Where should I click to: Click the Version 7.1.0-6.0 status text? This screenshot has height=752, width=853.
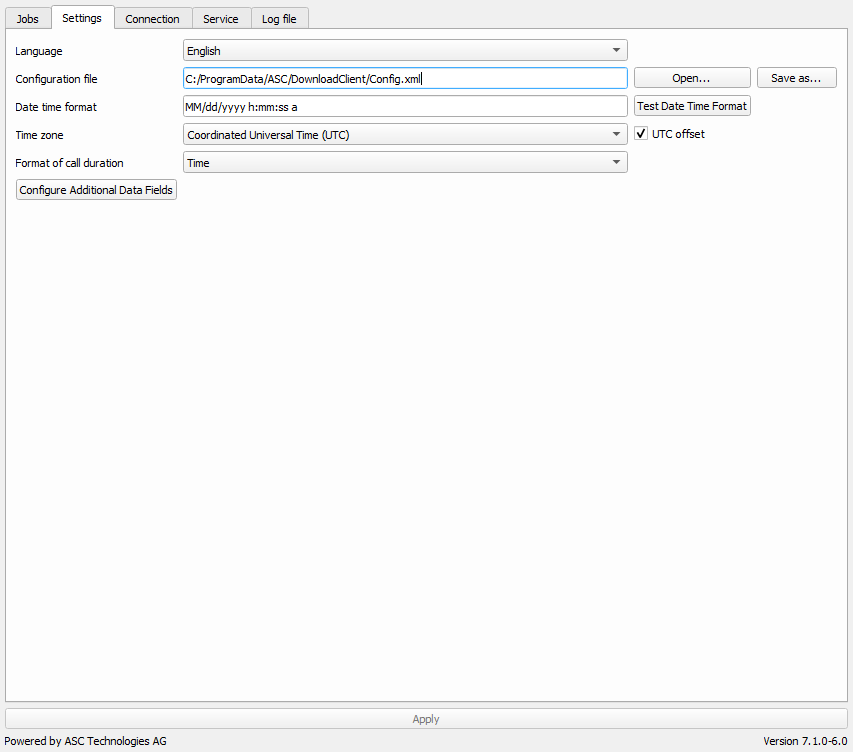(804, 741)
